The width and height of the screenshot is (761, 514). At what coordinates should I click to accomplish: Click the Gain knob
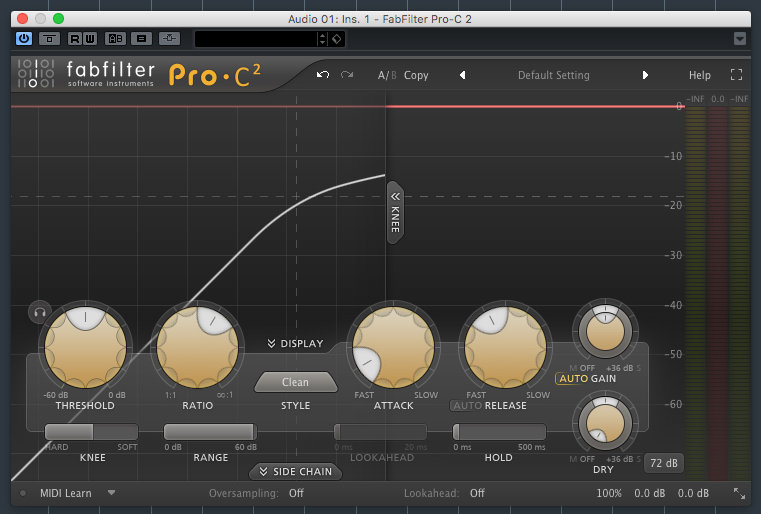click(605, 330)
